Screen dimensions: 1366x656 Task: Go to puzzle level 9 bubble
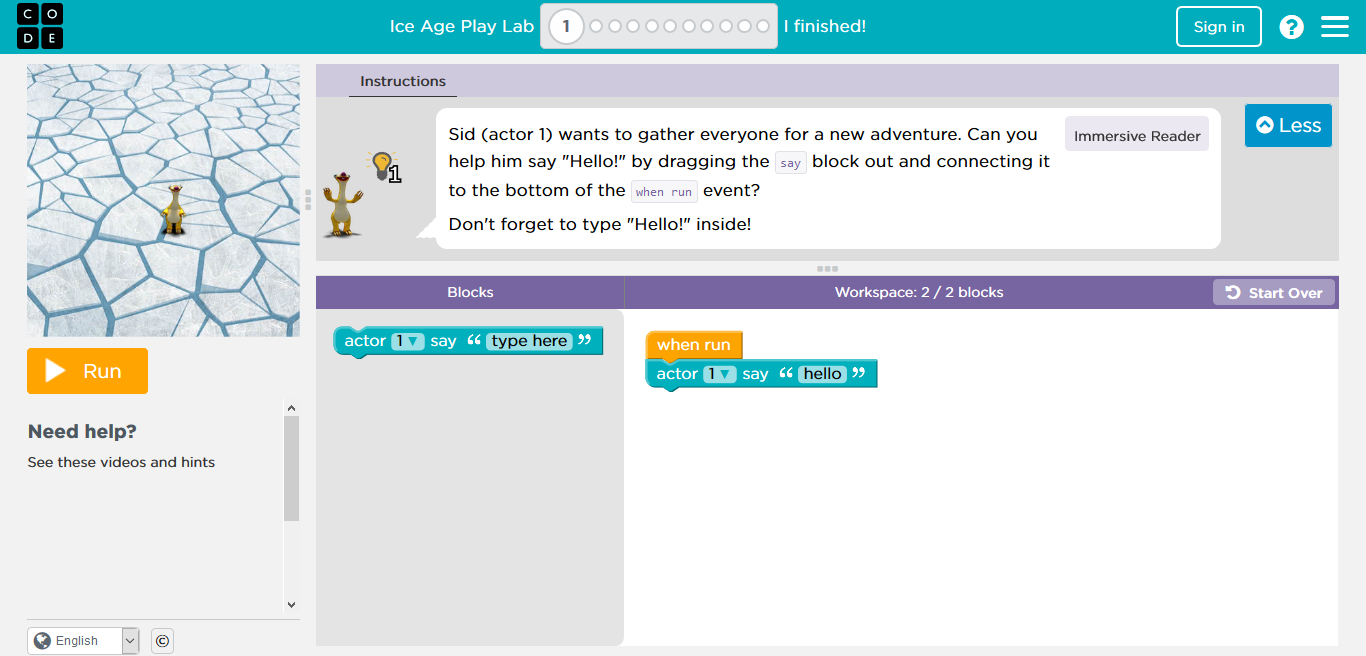pos(726,26)
